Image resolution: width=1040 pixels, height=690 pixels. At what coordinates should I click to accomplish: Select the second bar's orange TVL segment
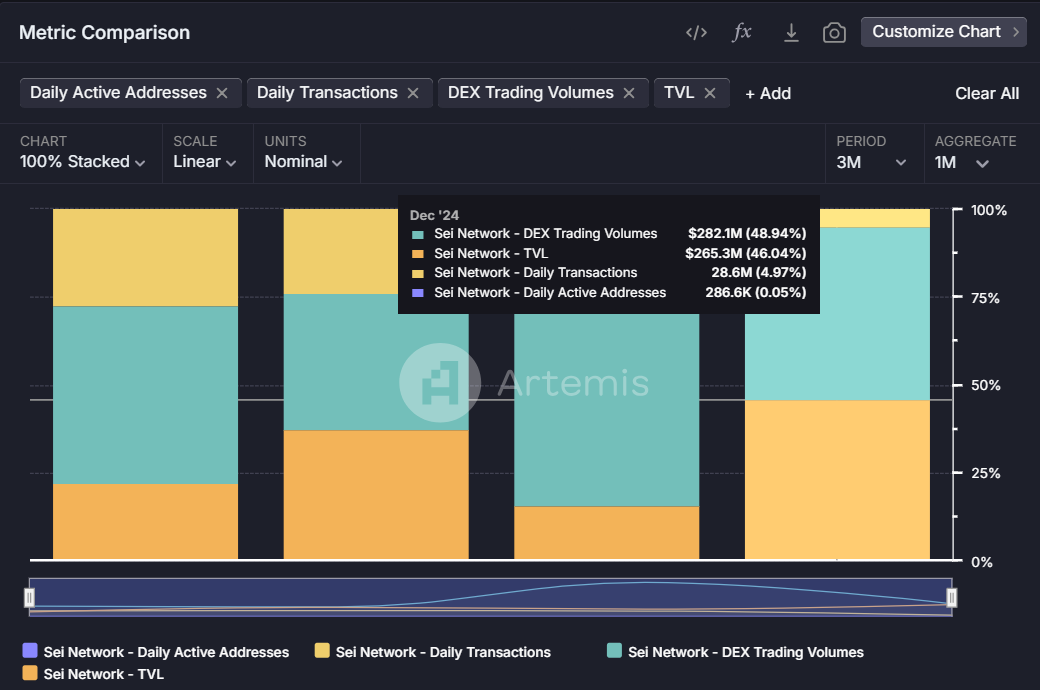pyautogui.click(x=376, y=495)
